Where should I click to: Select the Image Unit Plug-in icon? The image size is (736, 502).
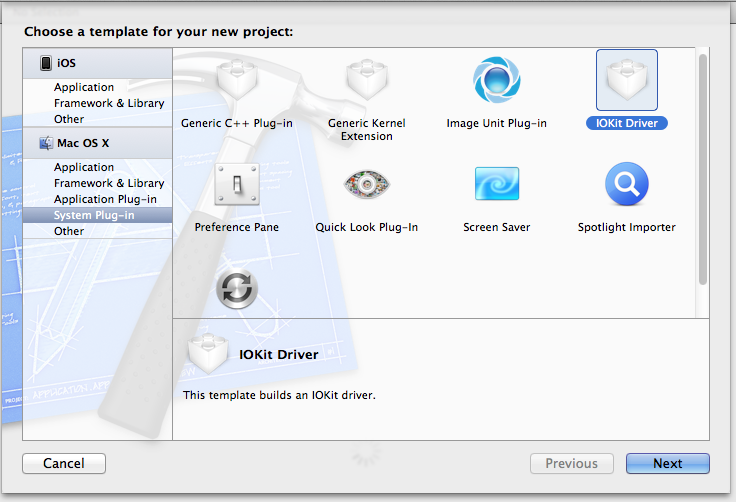click(x=496, y=82)
